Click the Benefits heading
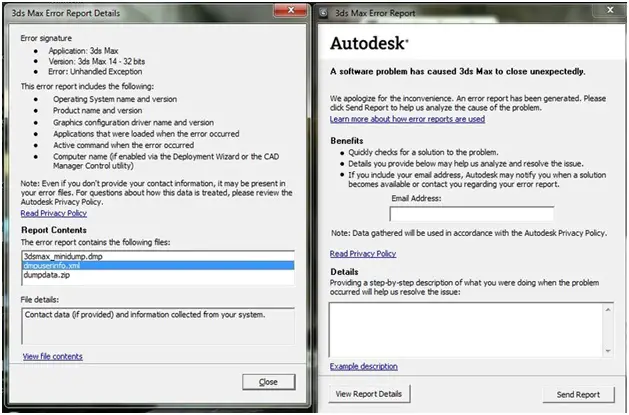 pyautogui.click(x=347, y=141)
